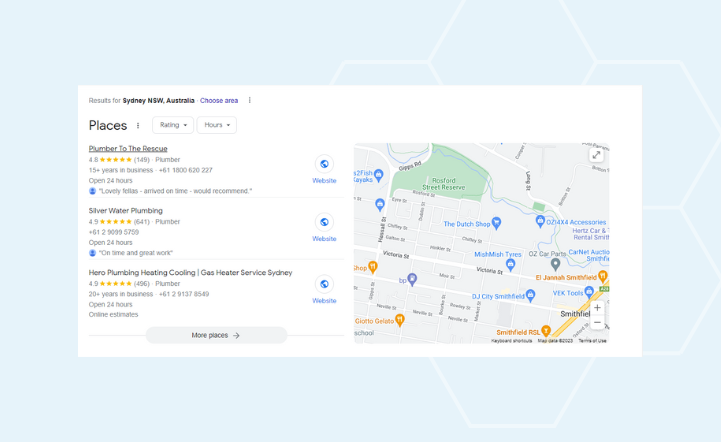Click the (496) review count
The height and width of the screenshot is (442, 721).
click(142, 284)
